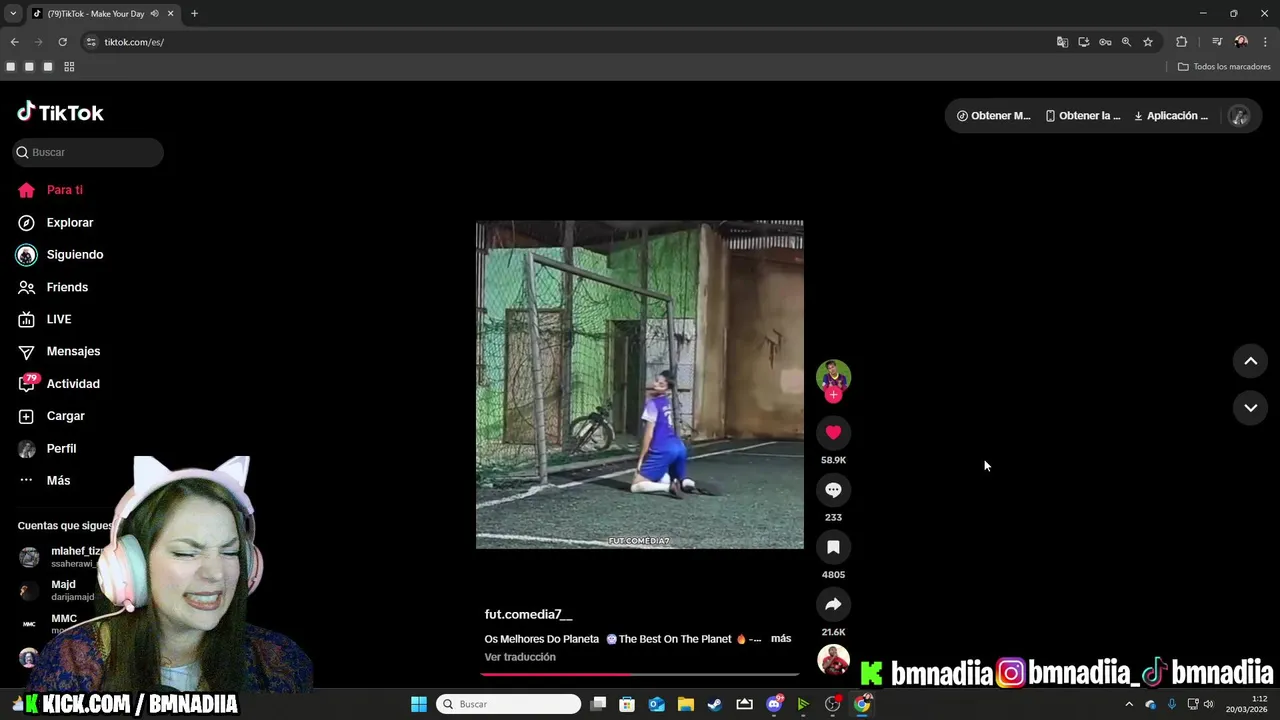Reload the page with the refresh icon
The height and width of the screenshot is (720, 1280).
[x=62, y=42]
